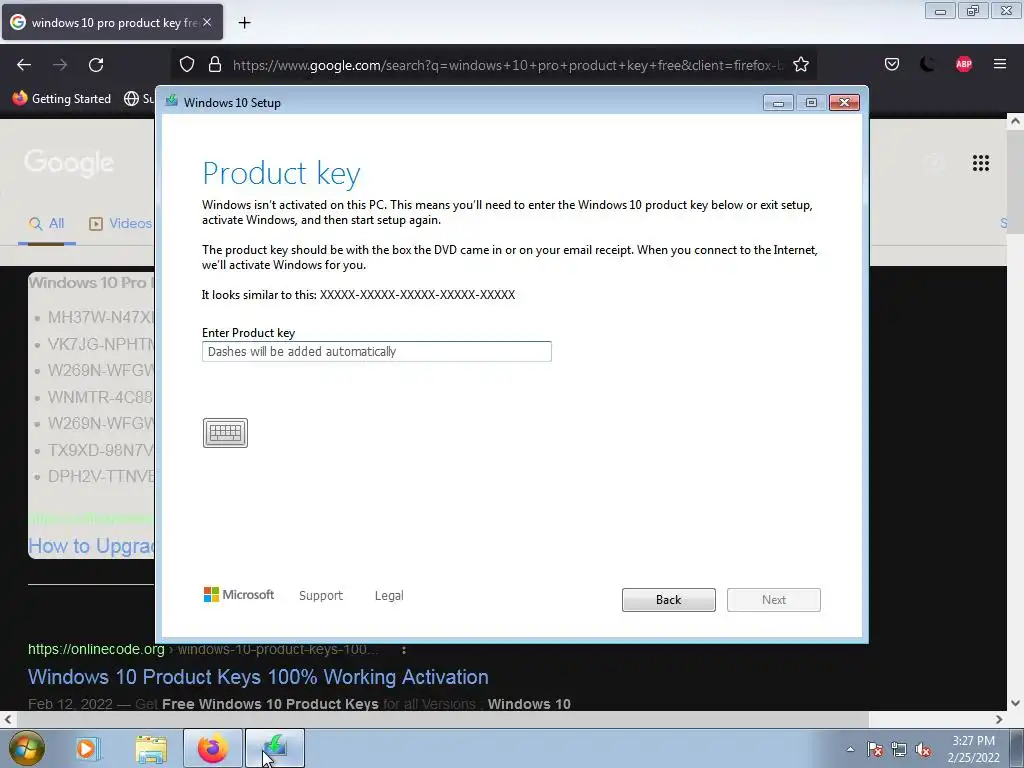Open Action Center flag icon

(875, 749)
